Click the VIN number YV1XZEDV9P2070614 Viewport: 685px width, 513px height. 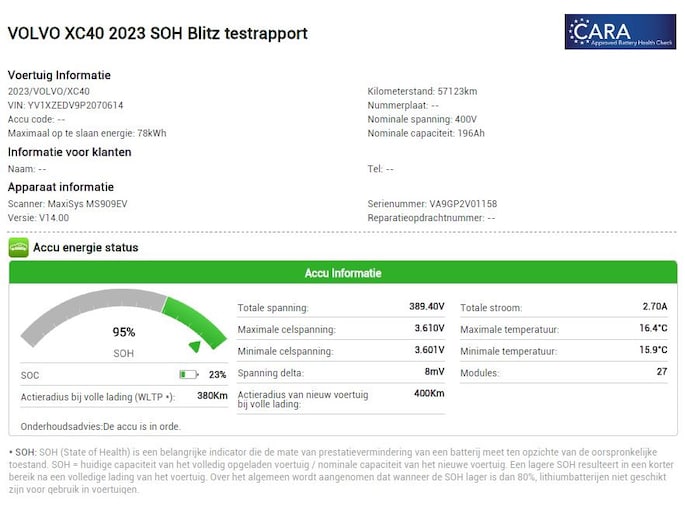(66, 105)
